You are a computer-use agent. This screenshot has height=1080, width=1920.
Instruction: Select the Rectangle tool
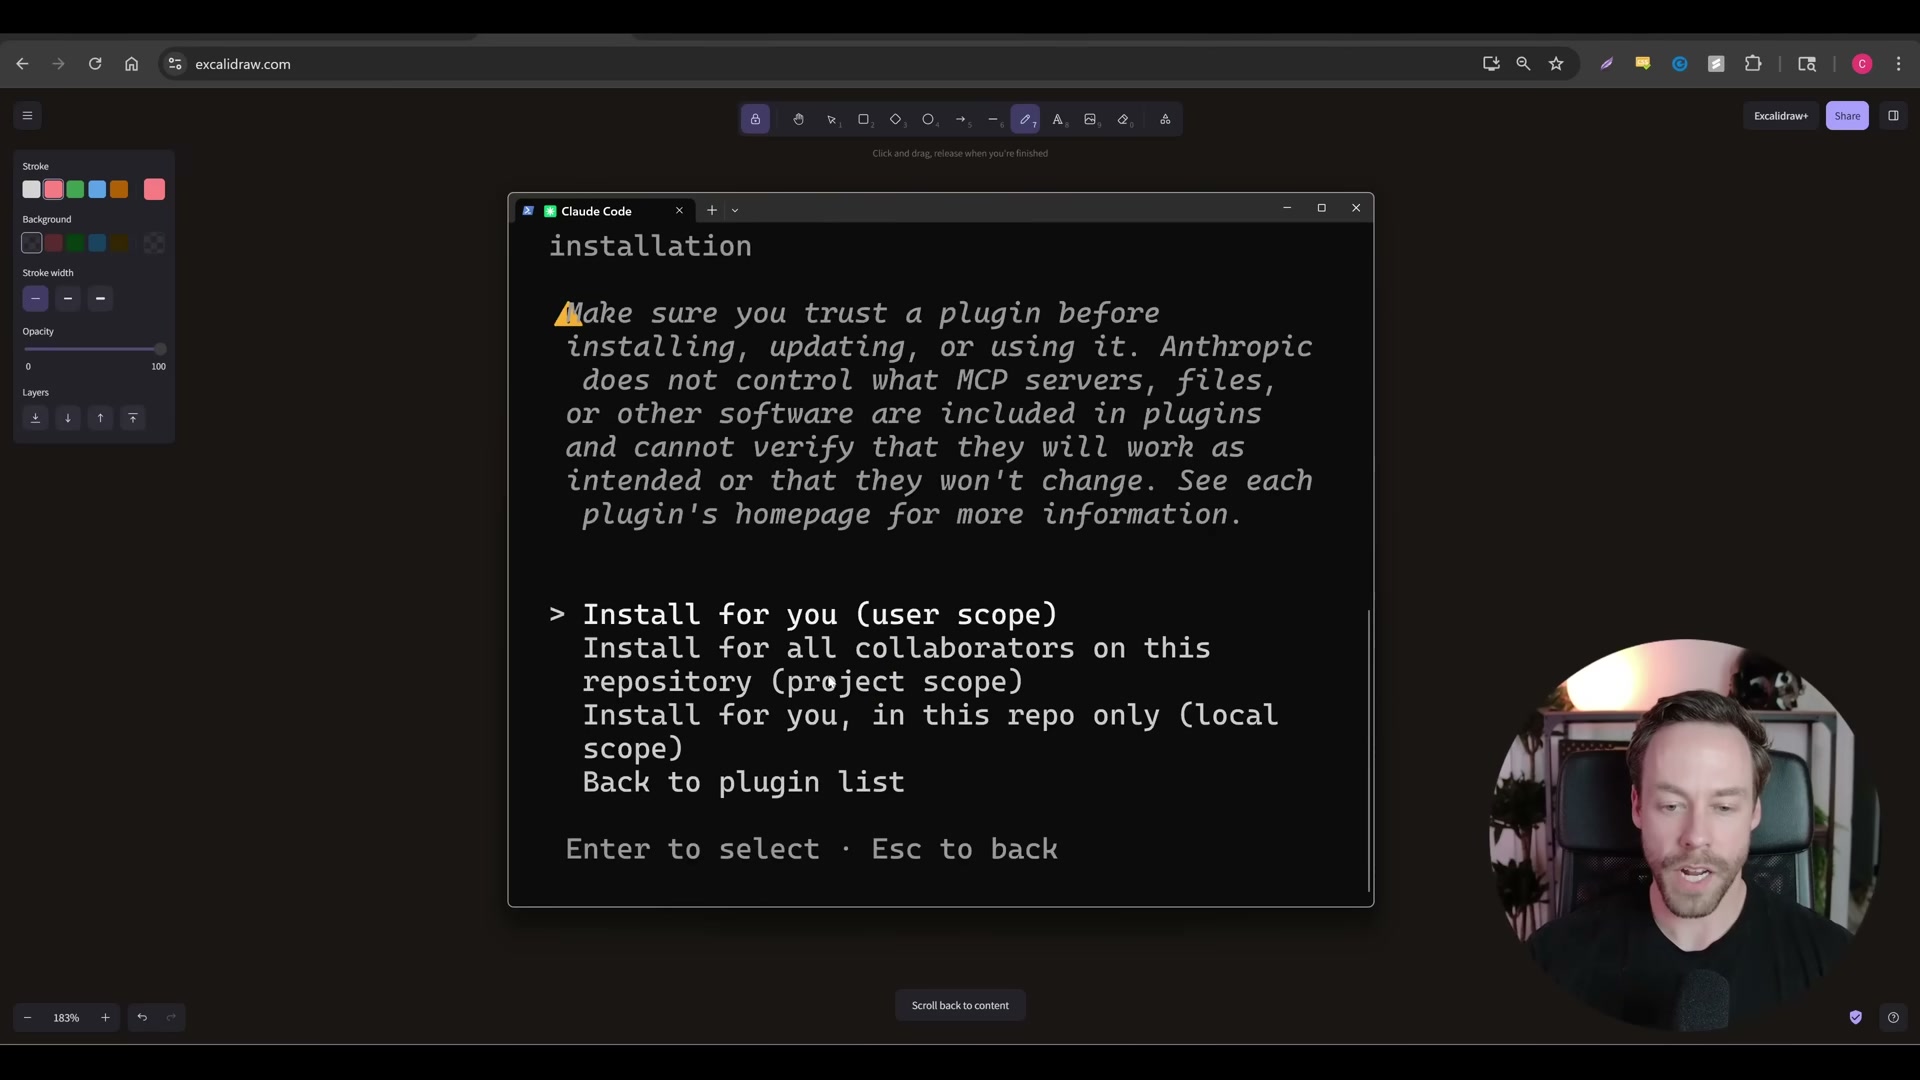(864, 120)
